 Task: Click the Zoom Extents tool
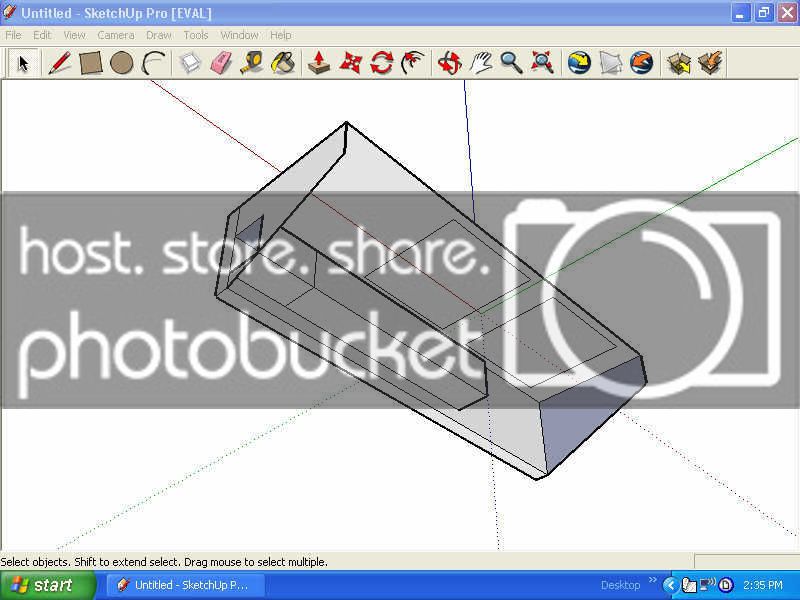542,63
